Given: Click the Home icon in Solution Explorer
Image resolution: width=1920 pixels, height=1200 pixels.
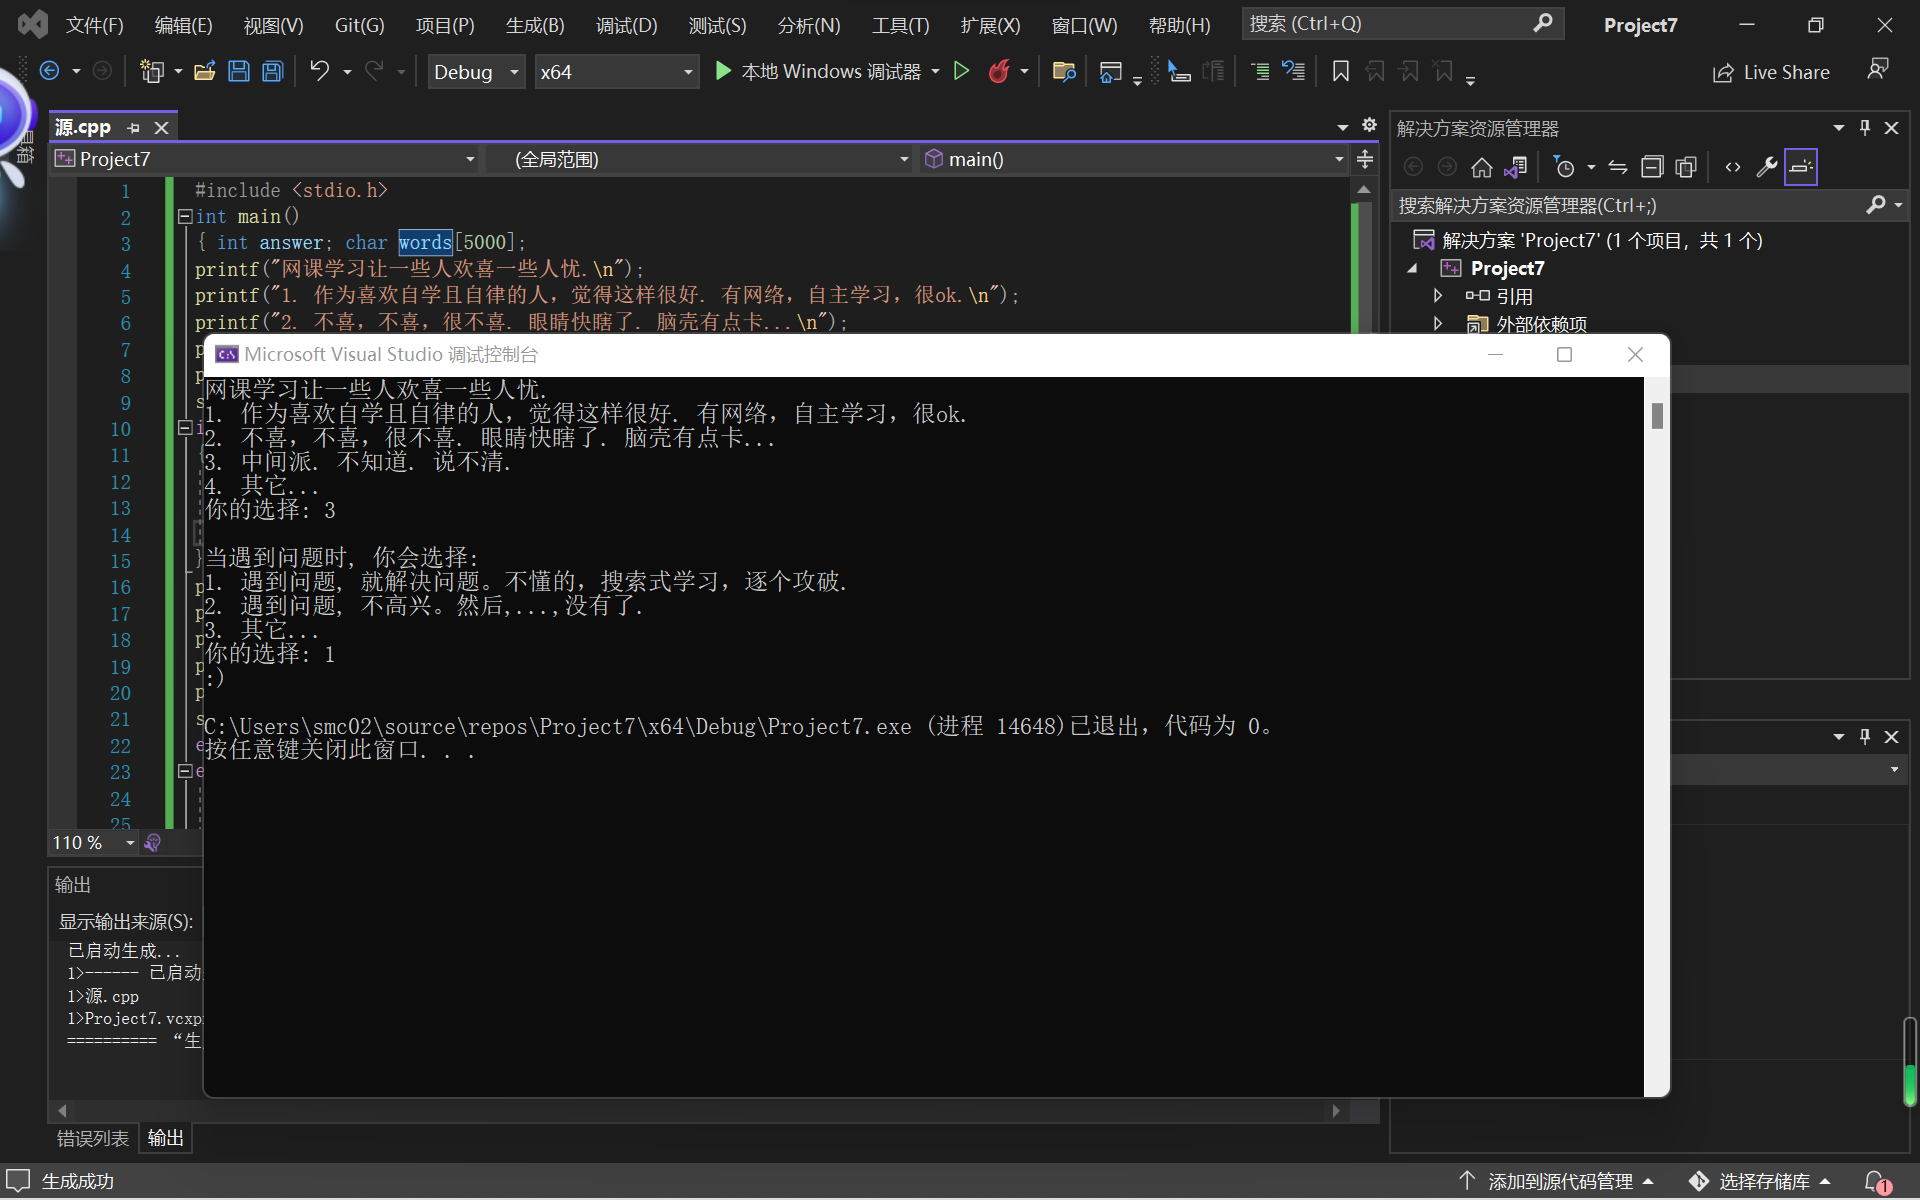Looking at the screenshot, I should 1481,167.
